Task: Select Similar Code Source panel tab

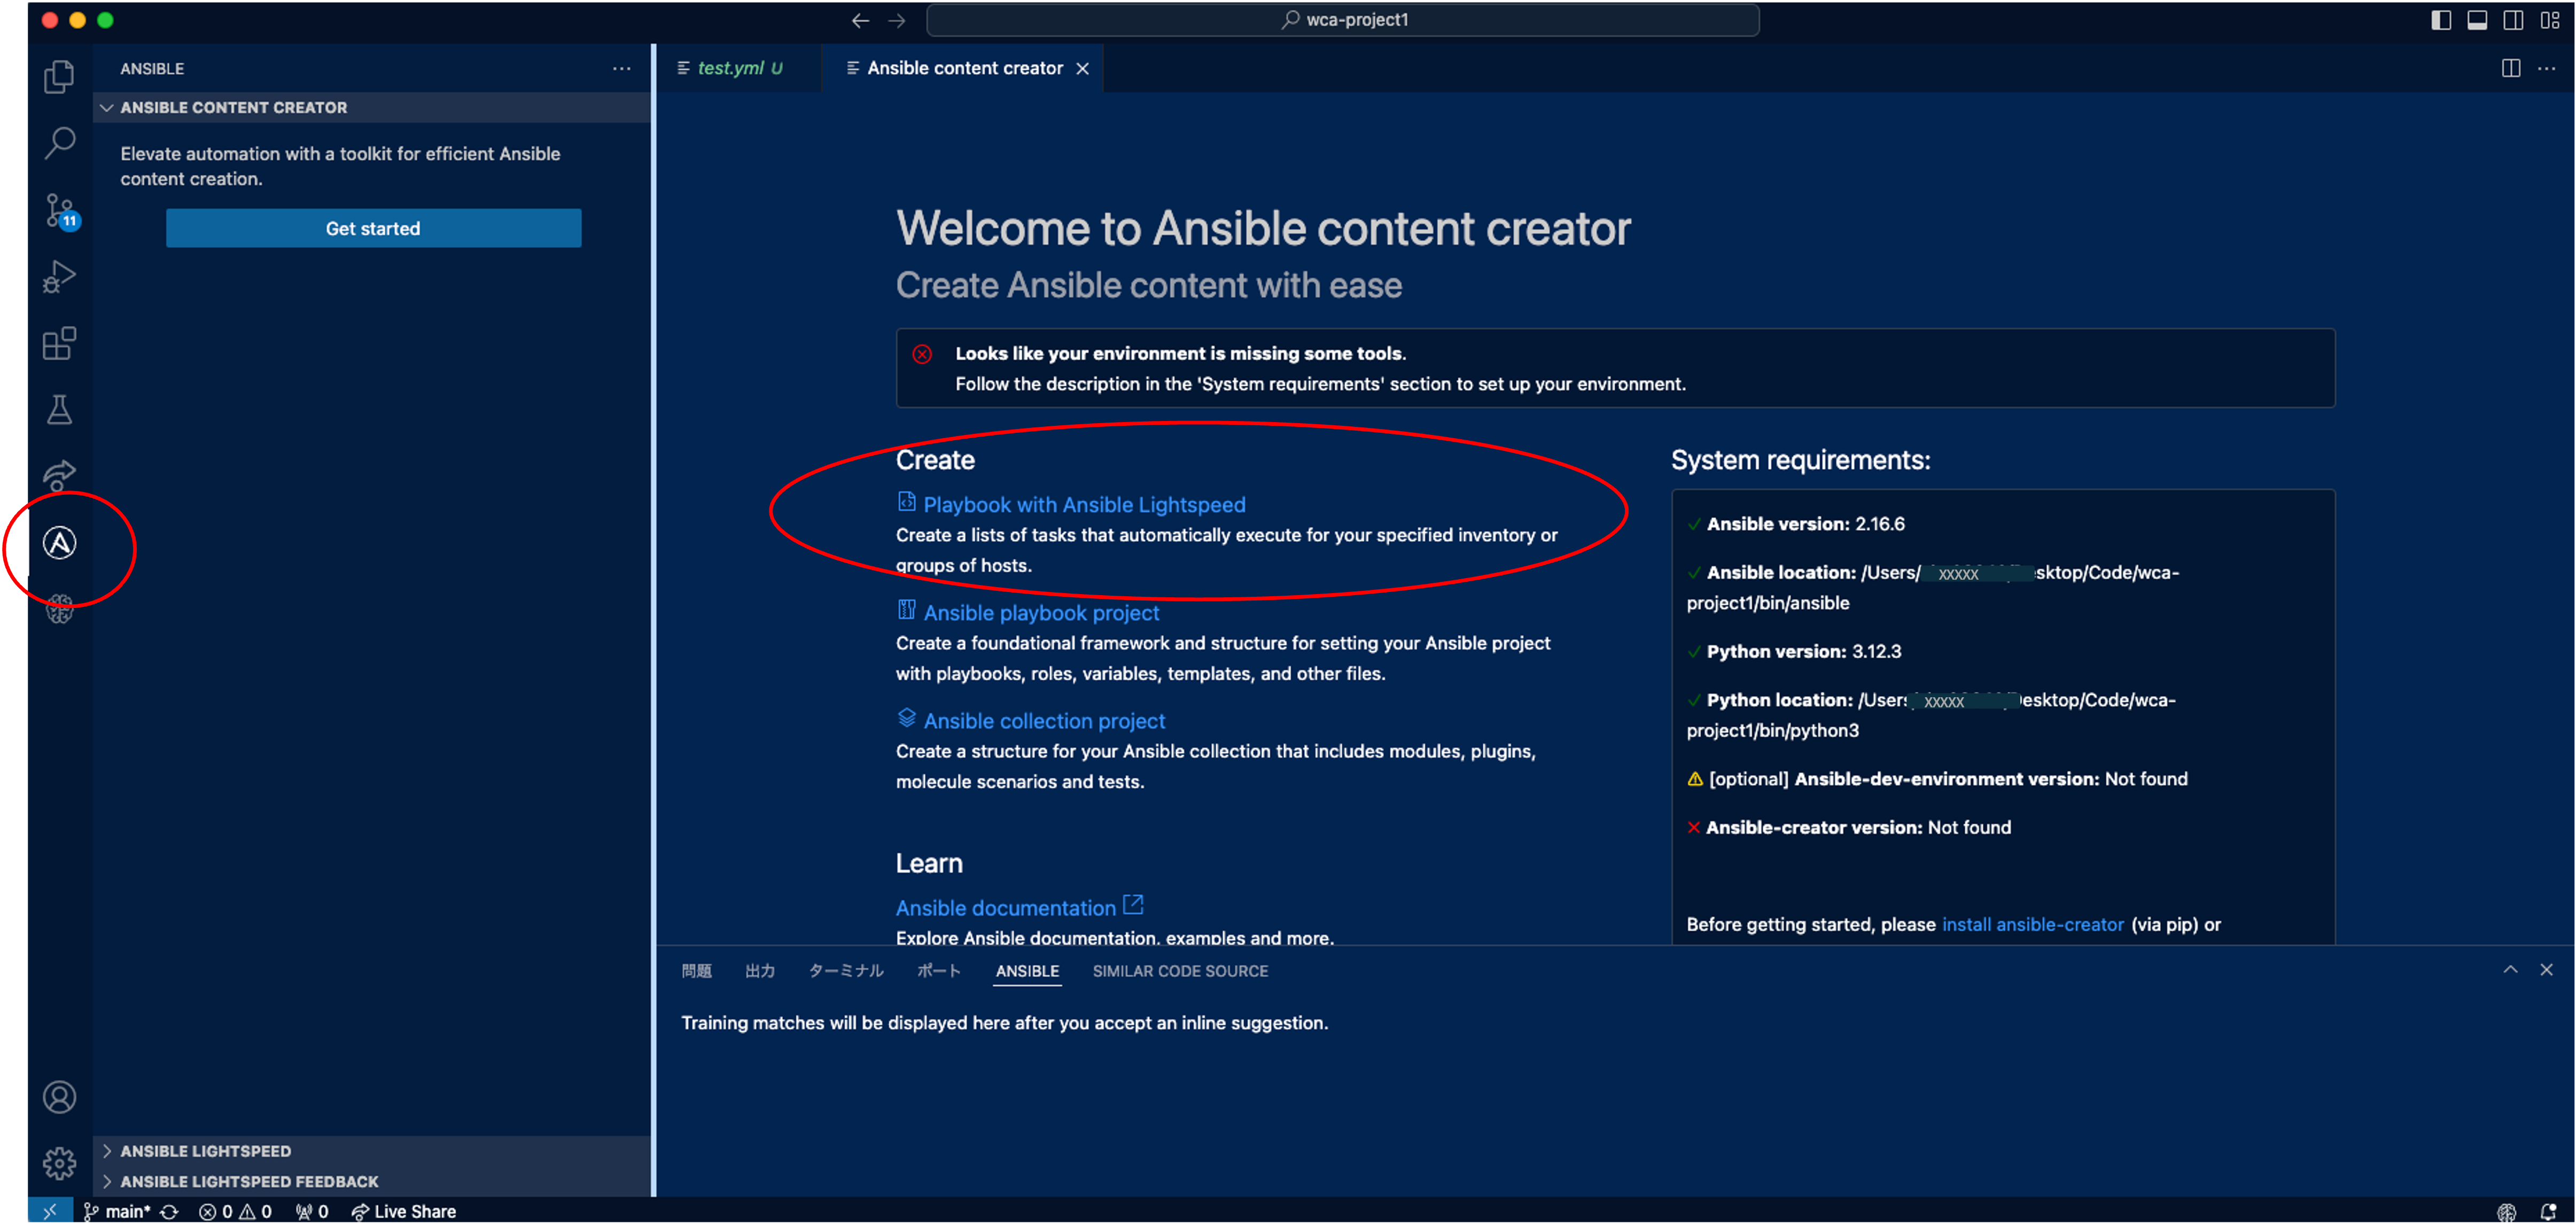Action: click(x=1180, y=971)
